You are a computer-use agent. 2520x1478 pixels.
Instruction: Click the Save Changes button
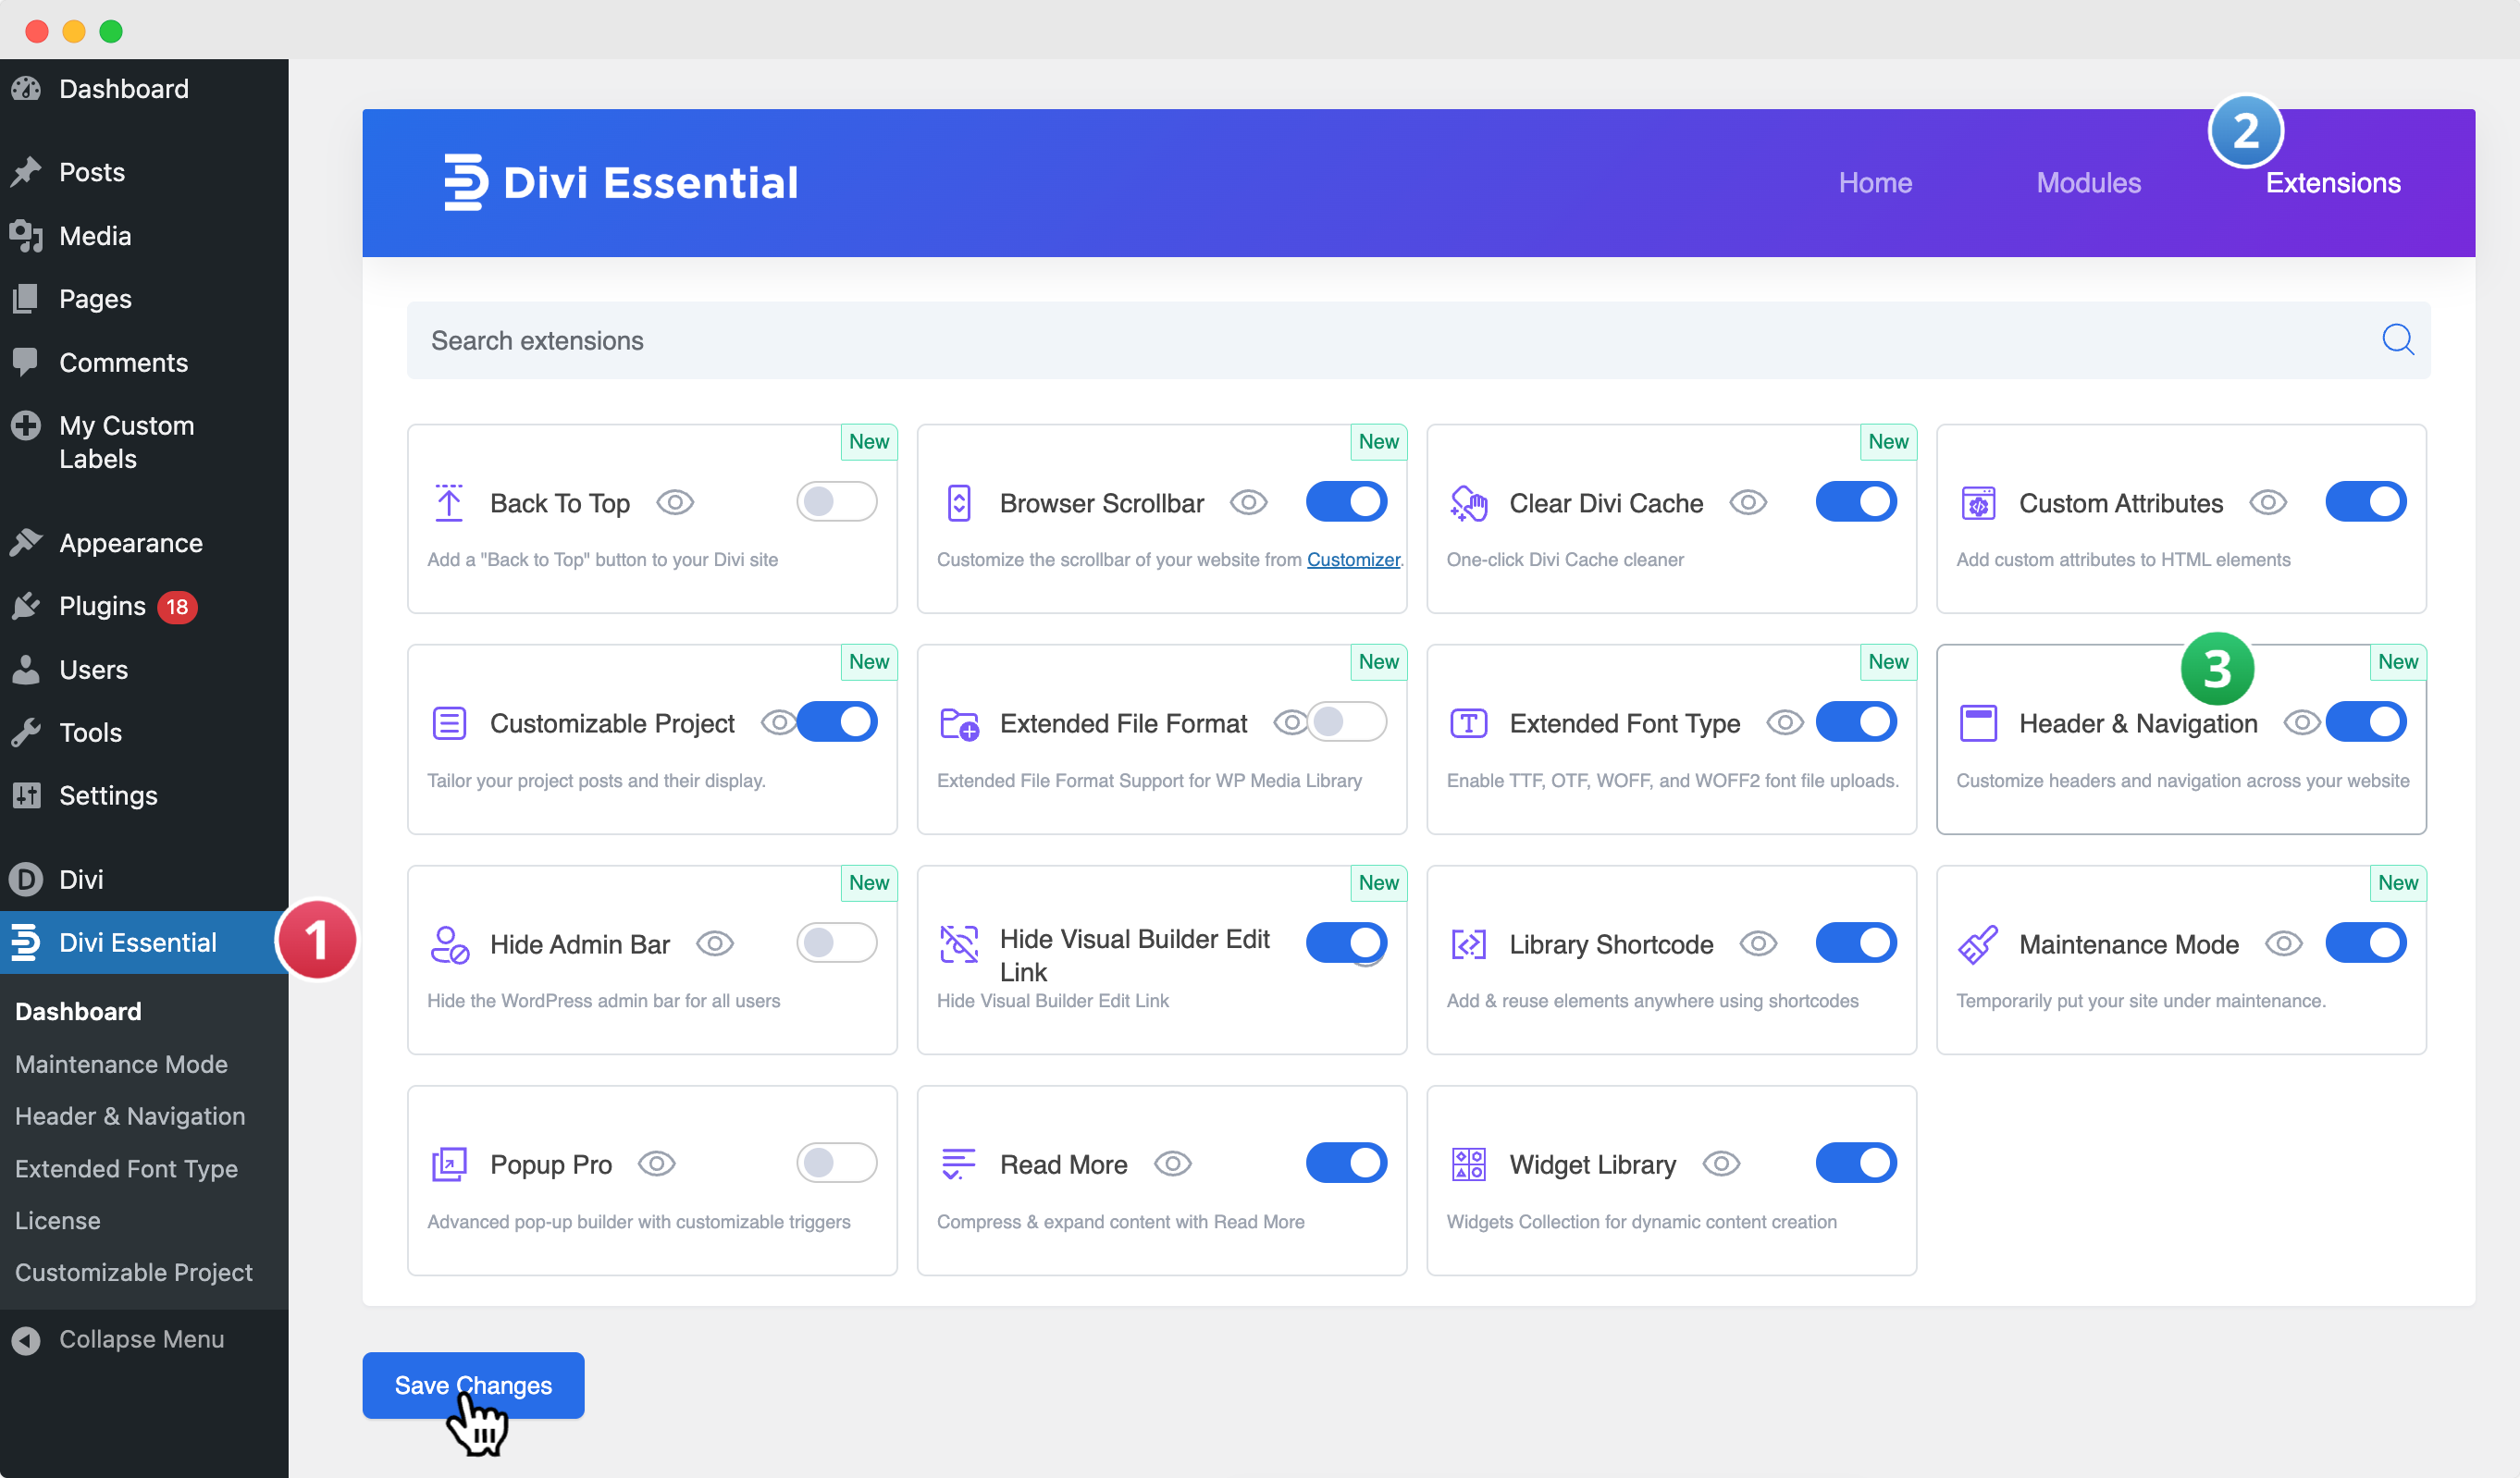(473, 1385)
